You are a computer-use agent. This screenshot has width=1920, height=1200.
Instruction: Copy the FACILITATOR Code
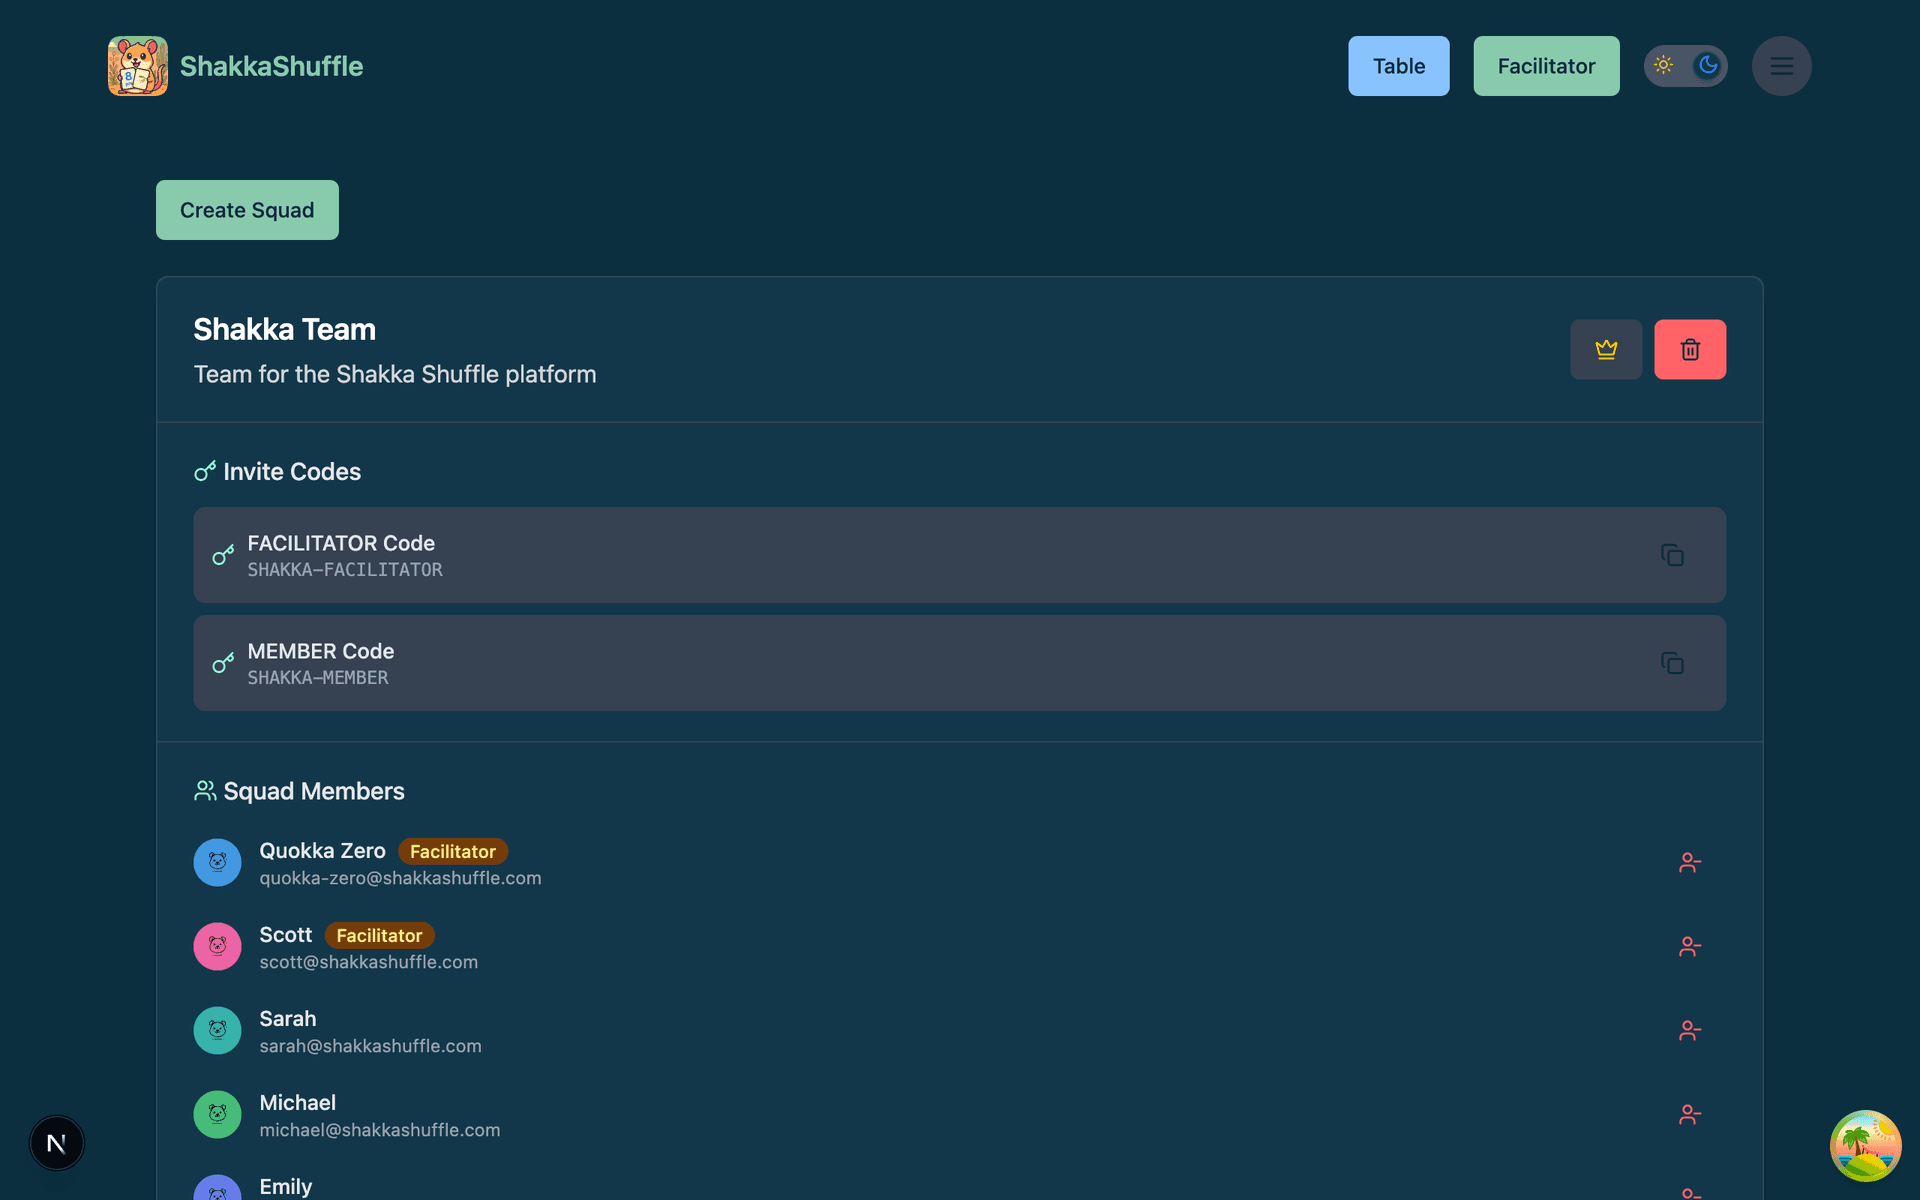1673,555
